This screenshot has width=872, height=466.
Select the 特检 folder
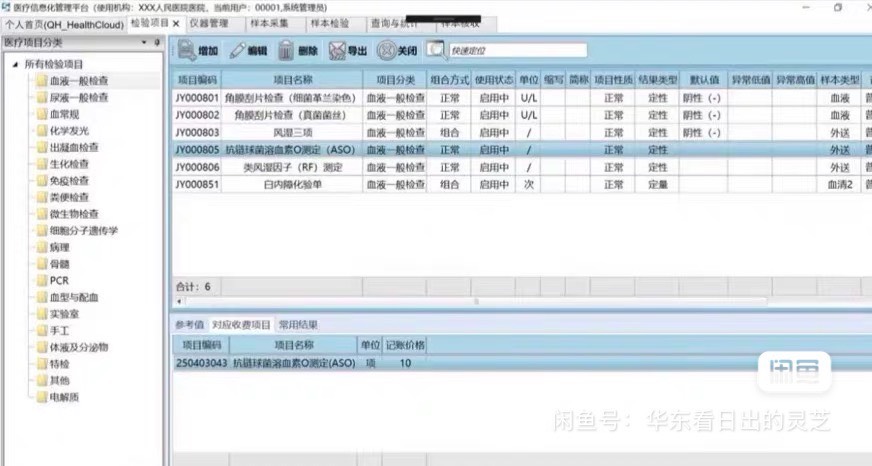53,365
